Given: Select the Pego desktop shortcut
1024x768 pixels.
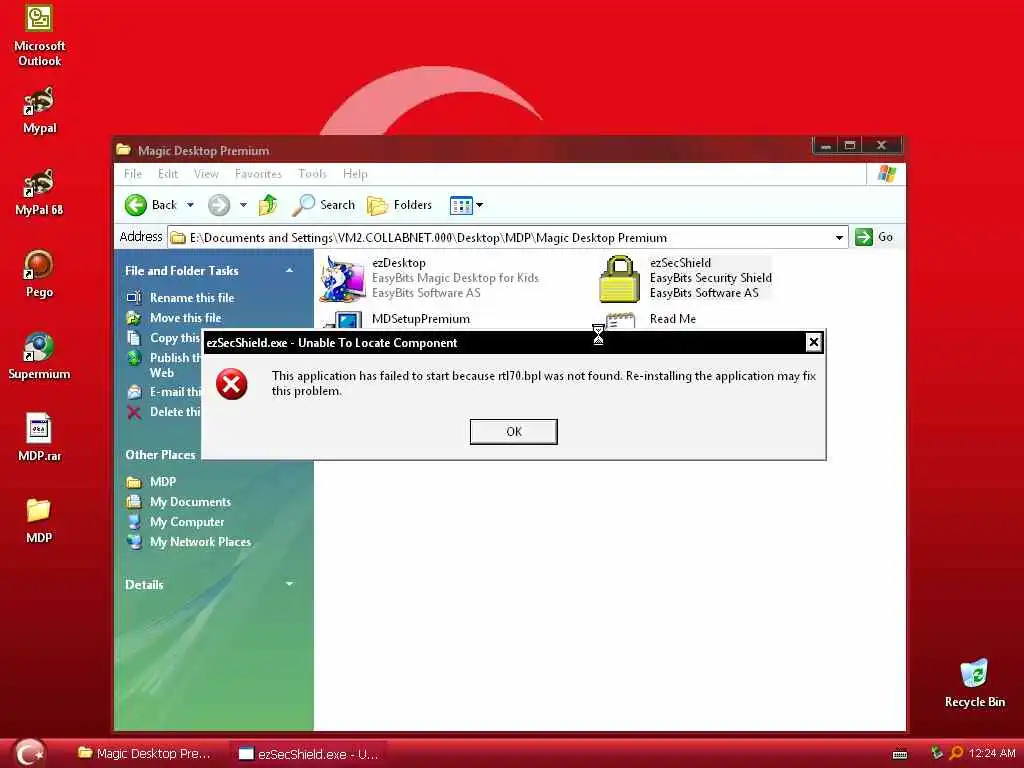Looking at the screenshot, I should pyautogui.click(x=39, y=274).
